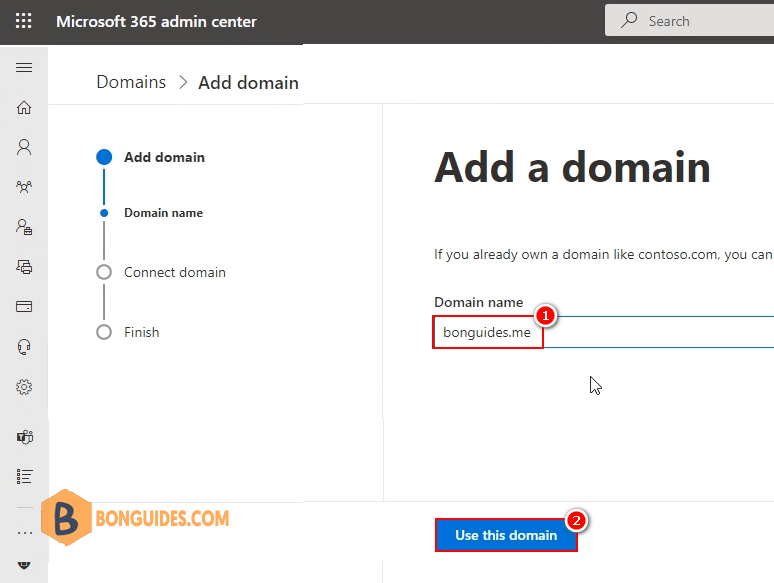The image size is (774, 583).
Task: Collapse navigation menu with hamburger icon
Action: point(24,68)
